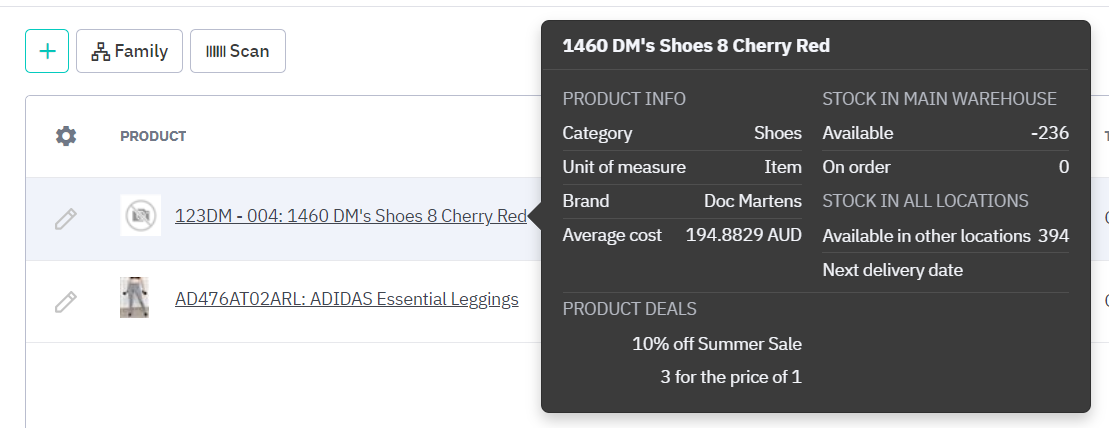This screenshot has height=428, width=1109.
Task: Click the PRODUCT column header
Action: pyautogui.click(x=153, y=136)
